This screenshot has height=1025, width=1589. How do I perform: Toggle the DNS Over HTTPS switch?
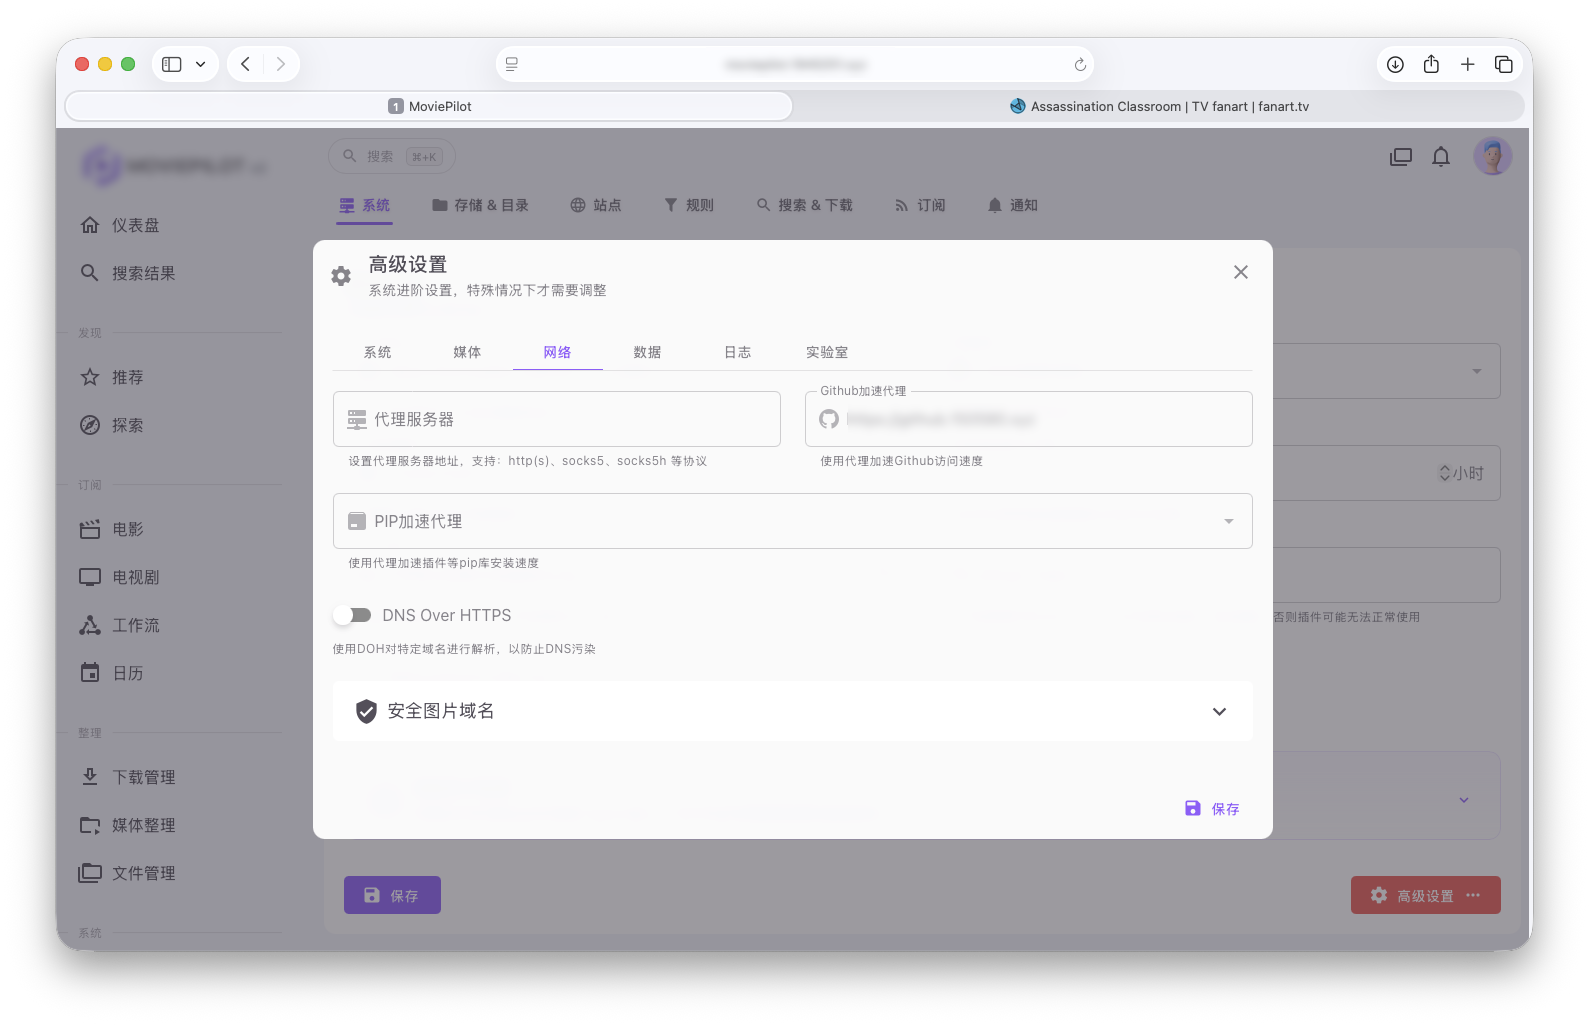(353, 615)
